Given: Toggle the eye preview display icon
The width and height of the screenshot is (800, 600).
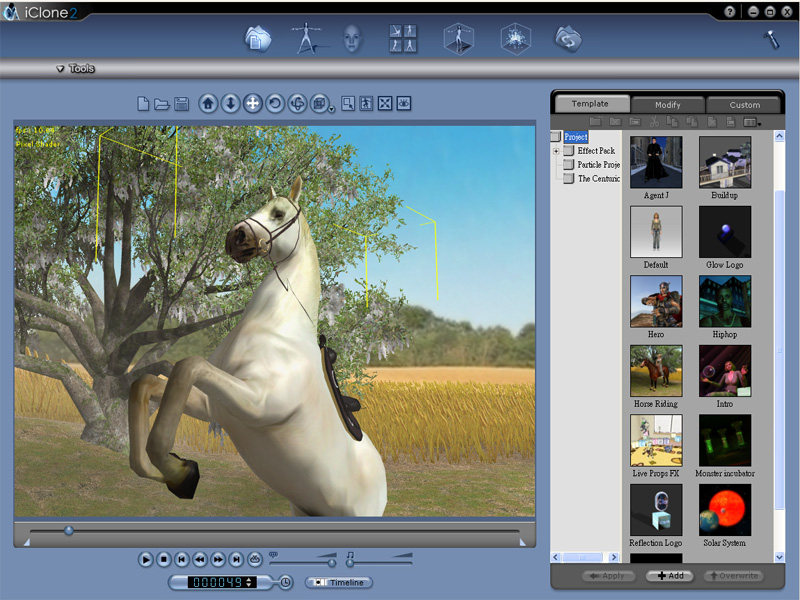Looking at the screenshot, I should [x=404, y=103].
